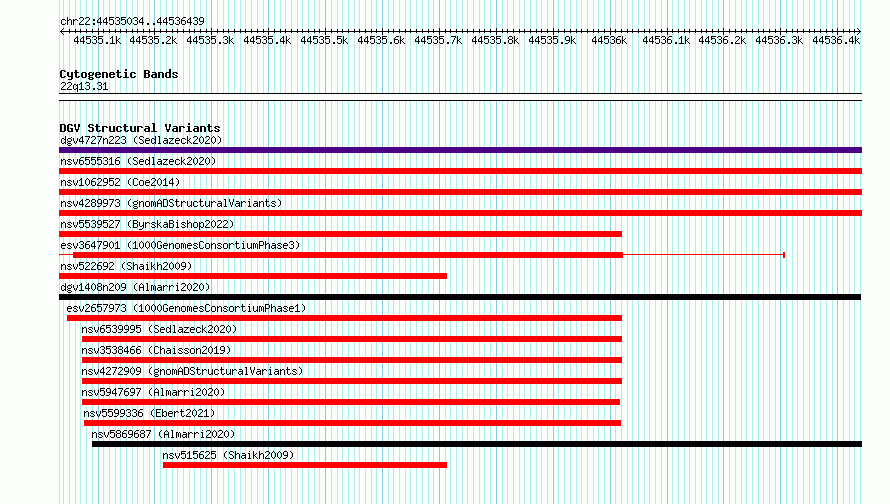Click the 44535.1k ruler tick label

(97, 40)
